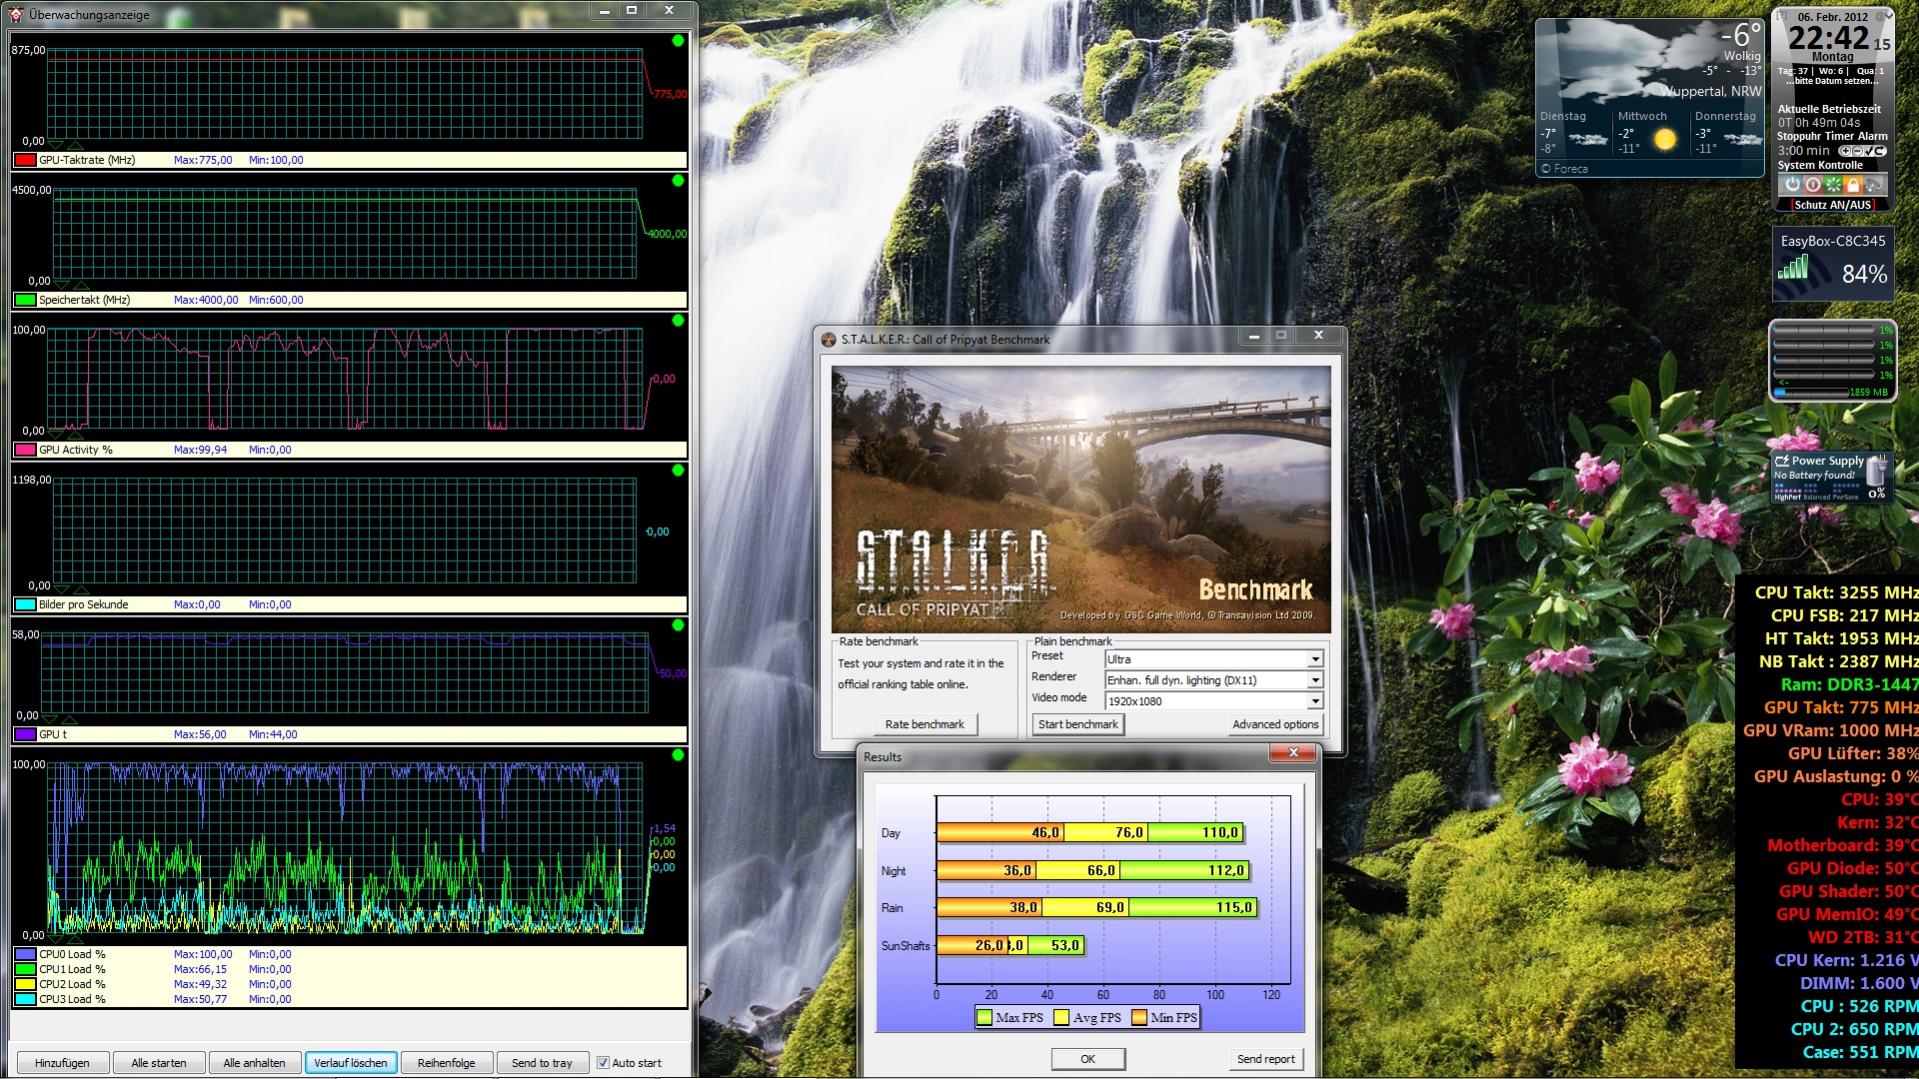Click the Verlauf löschen button
Screen dimensions: 1919x1079
(351, 1062)
